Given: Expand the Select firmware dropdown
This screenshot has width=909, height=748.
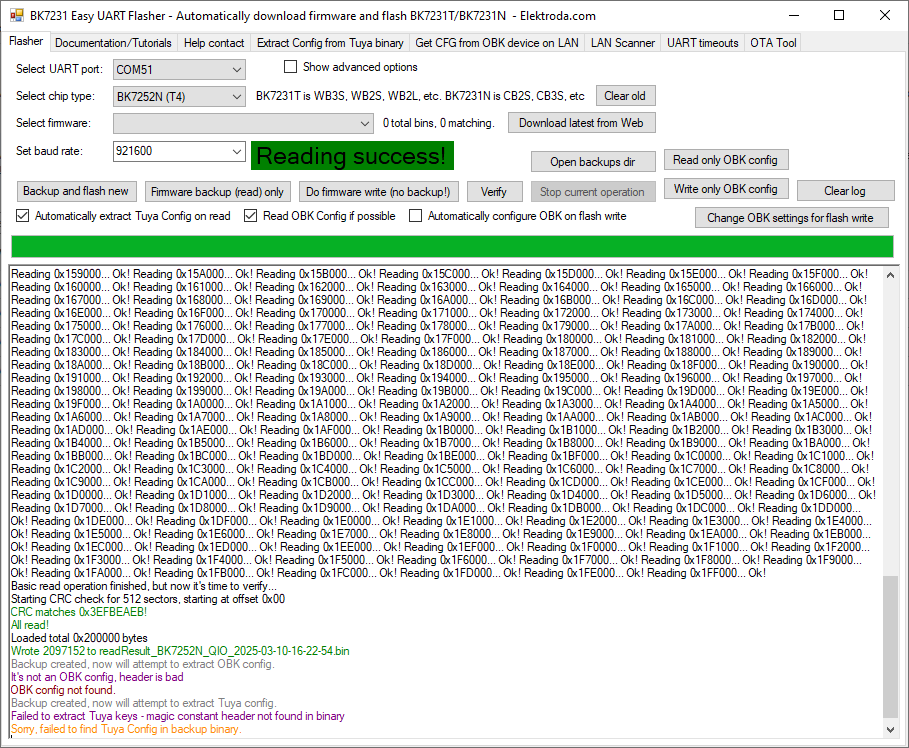Looking at the screenshot, I should tap(243, 124).
